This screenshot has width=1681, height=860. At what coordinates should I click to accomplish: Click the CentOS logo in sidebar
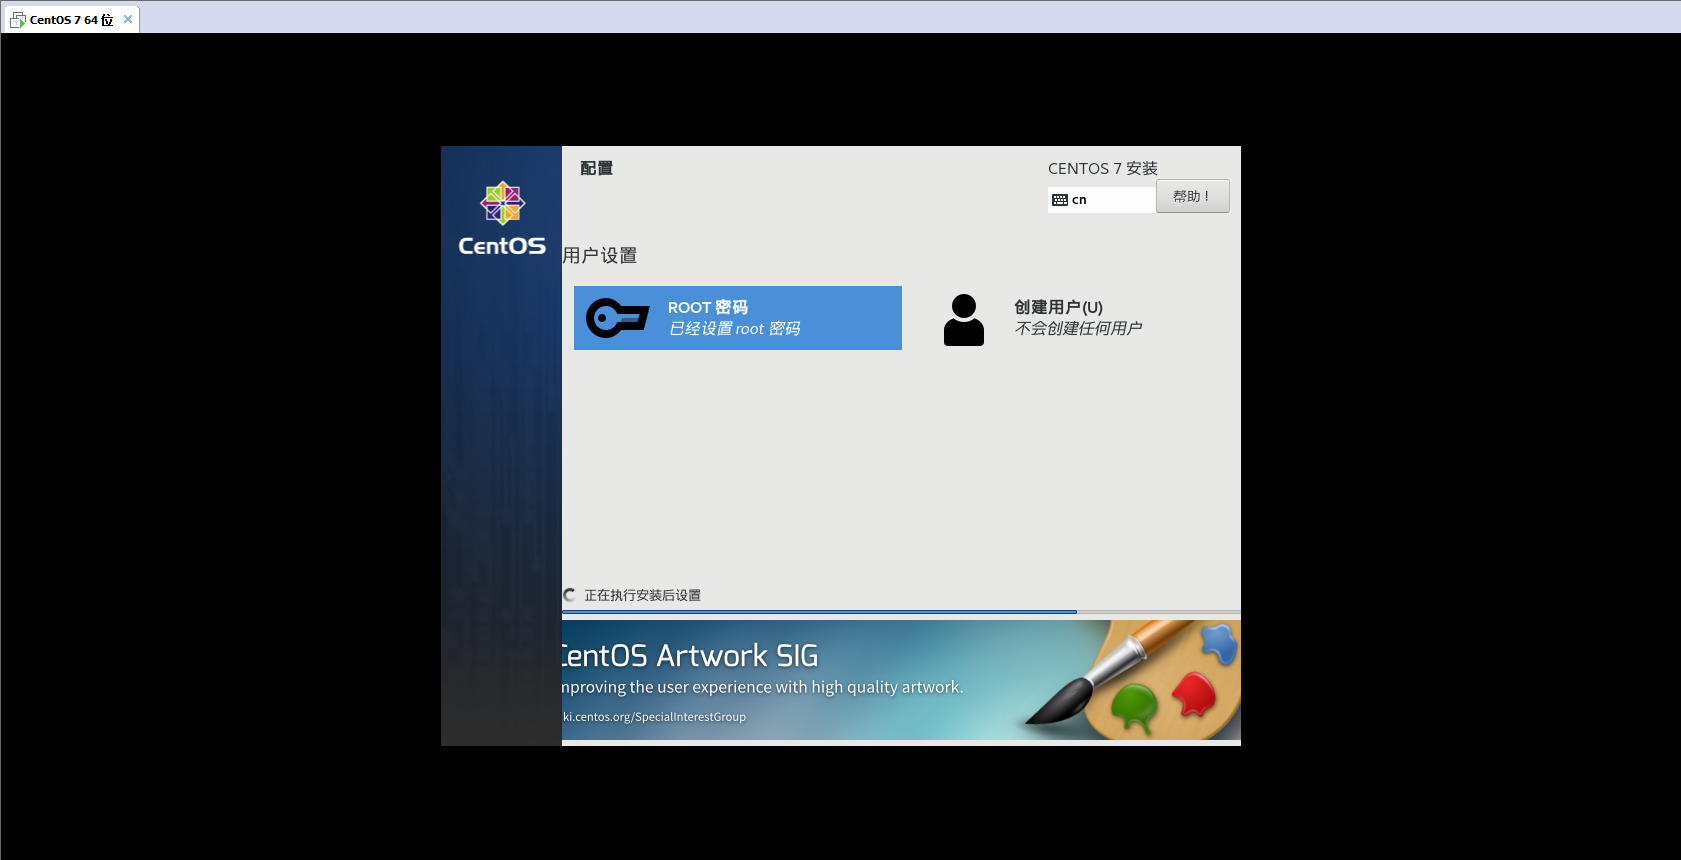click(502, 219)
